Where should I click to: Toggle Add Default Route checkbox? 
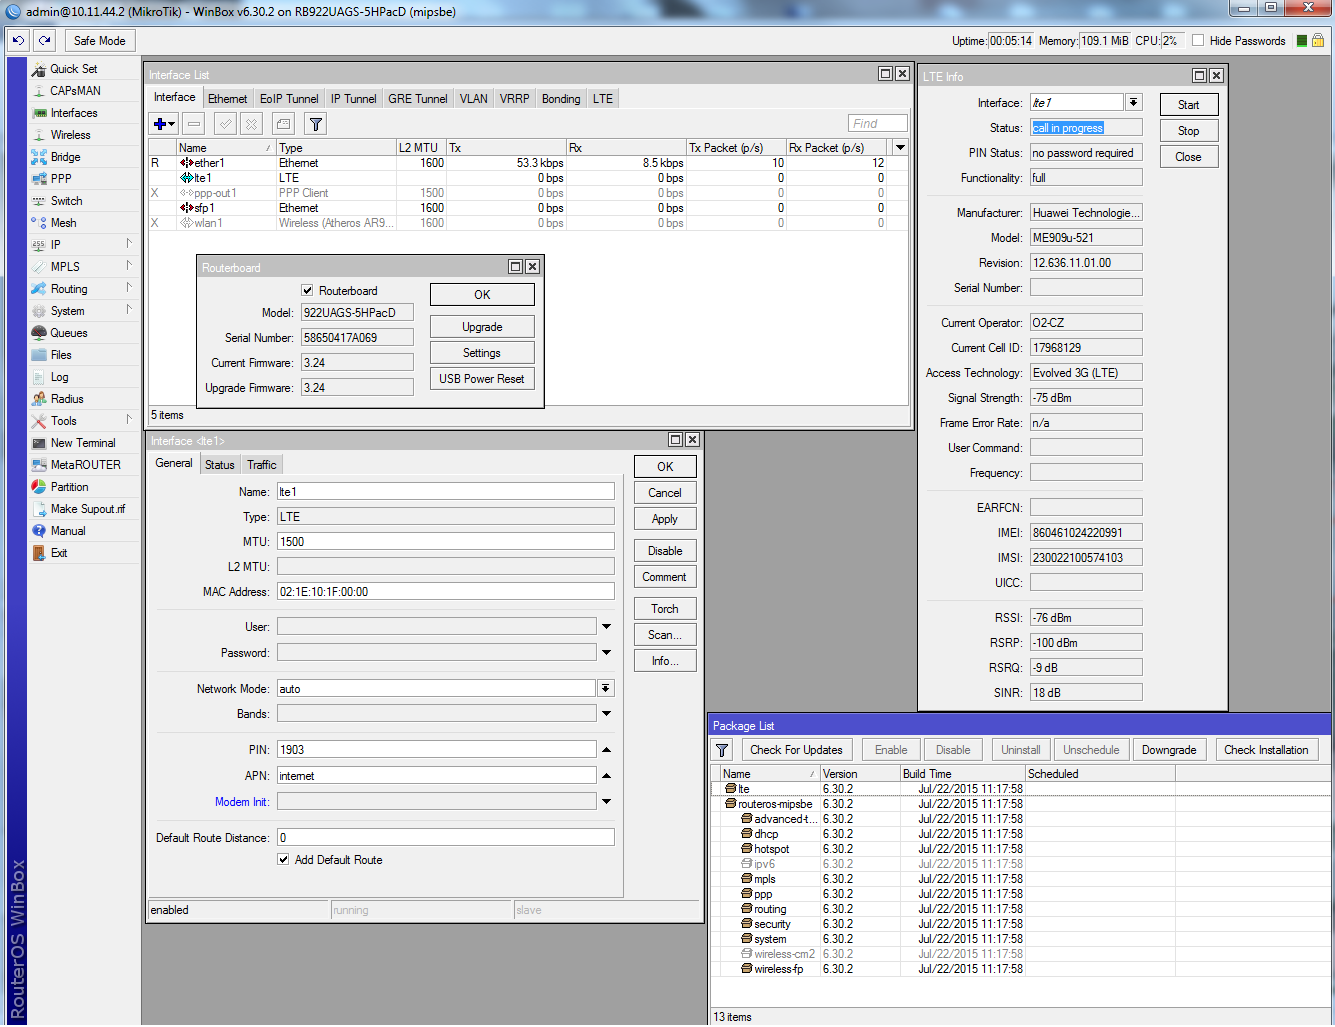pyautogui.click(x=284, y=860)
